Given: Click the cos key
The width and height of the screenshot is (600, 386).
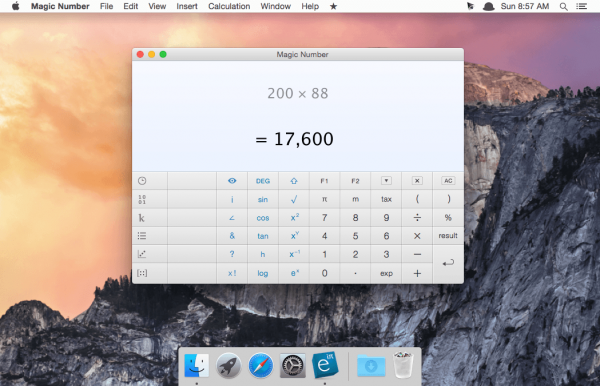Looking at the screenshot, I should [x=263, y=218].
